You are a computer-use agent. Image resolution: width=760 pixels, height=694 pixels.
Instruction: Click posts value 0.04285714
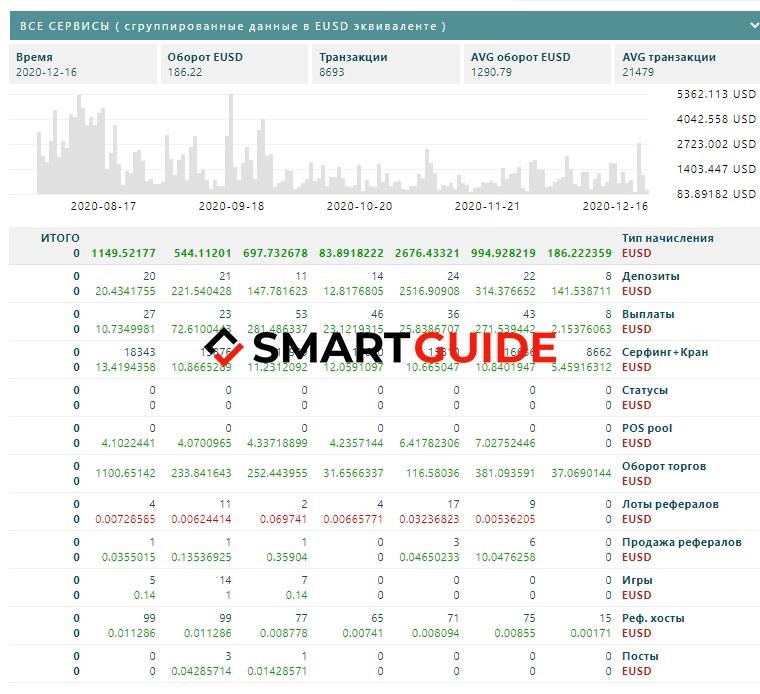click(201, 671)
